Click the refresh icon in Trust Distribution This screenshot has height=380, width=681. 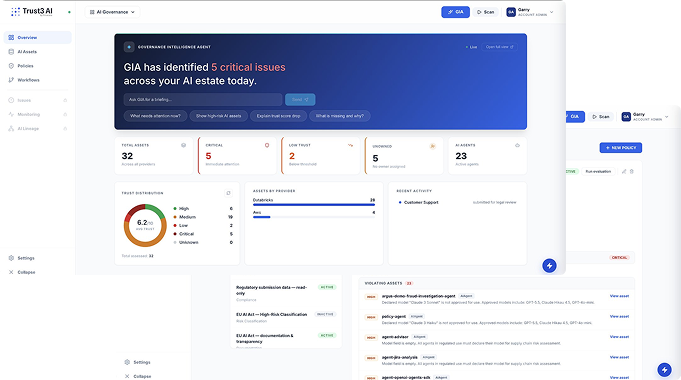(228, 193)
